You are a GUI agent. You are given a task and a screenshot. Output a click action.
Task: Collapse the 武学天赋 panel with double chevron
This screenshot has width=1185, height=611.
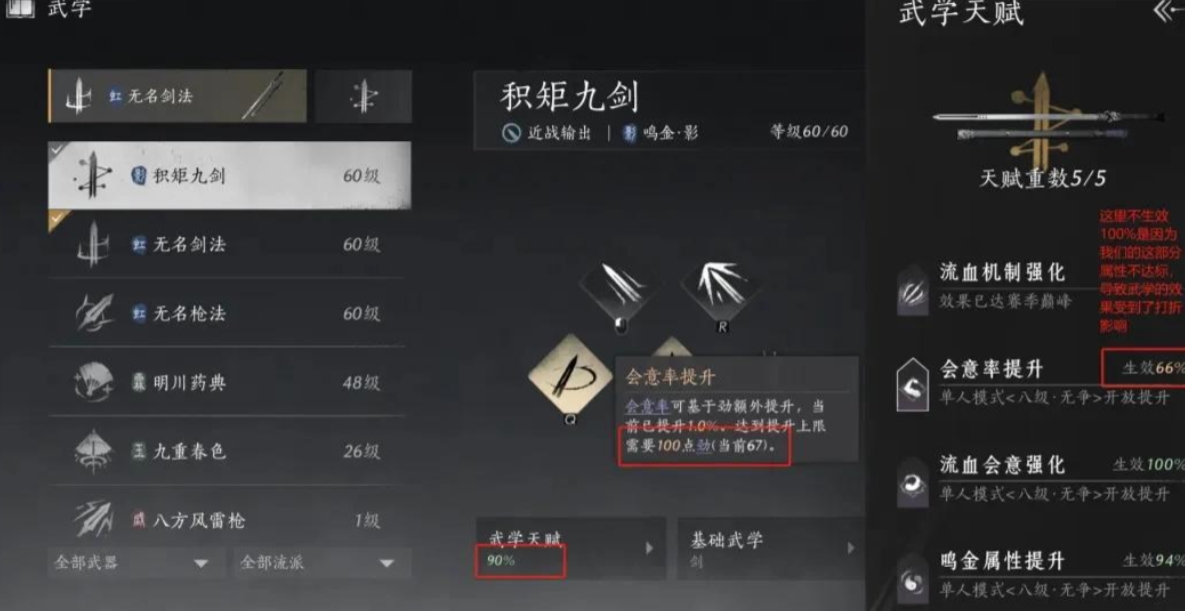tap(1165, 11)
